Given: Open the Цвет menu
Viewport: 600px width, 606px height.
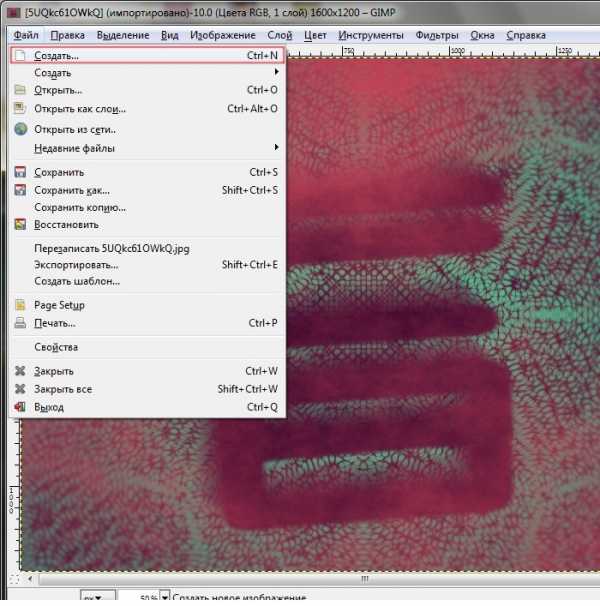Looking at the screenshot, I should pyautogui.click(x=315, y=35).
